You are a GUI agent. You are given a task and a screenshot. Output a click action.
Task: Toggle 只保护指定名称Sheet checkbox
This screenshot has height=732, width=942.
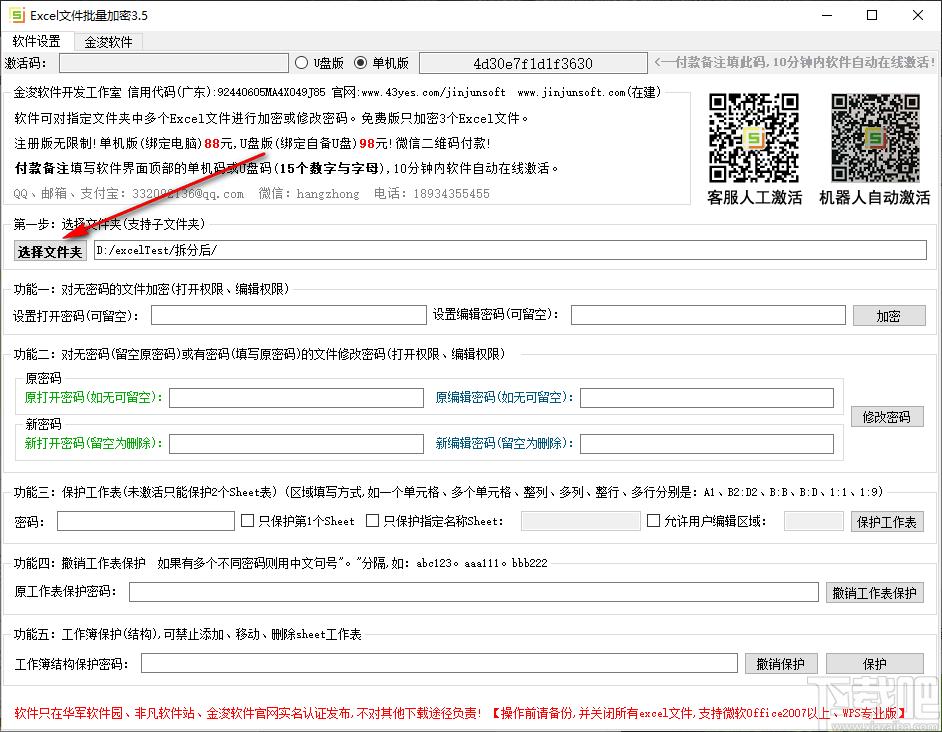pos(372,520)
